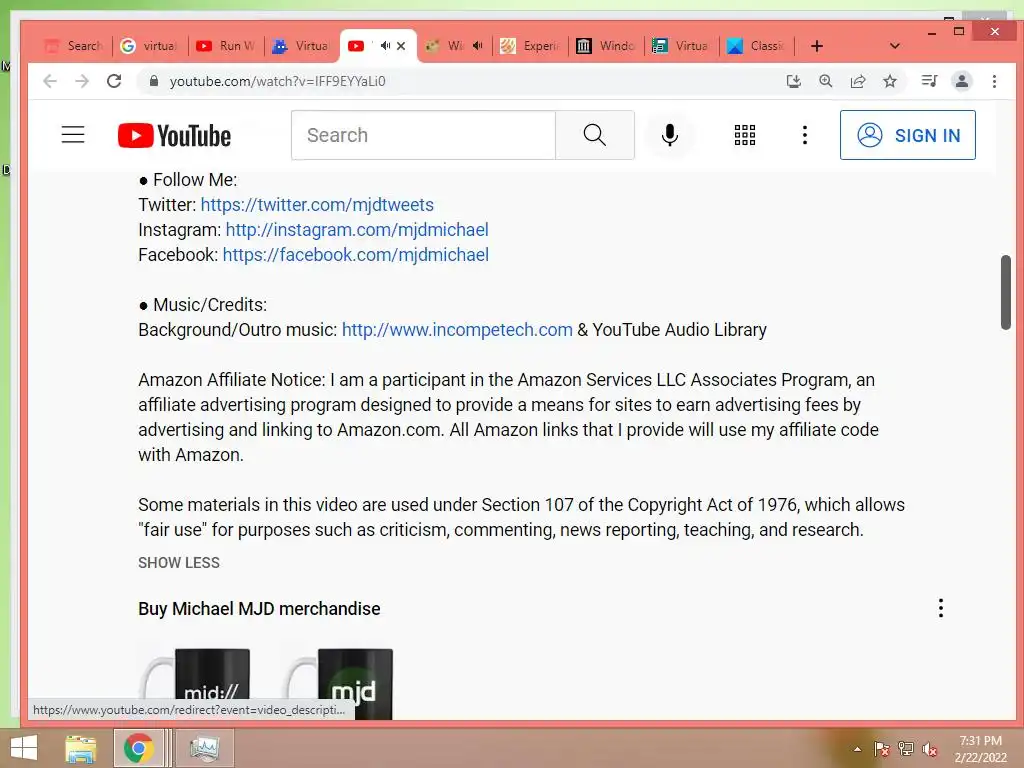Open merchandise shelf three-dot options
The image size is (1024, 768).
coord(940,608)
